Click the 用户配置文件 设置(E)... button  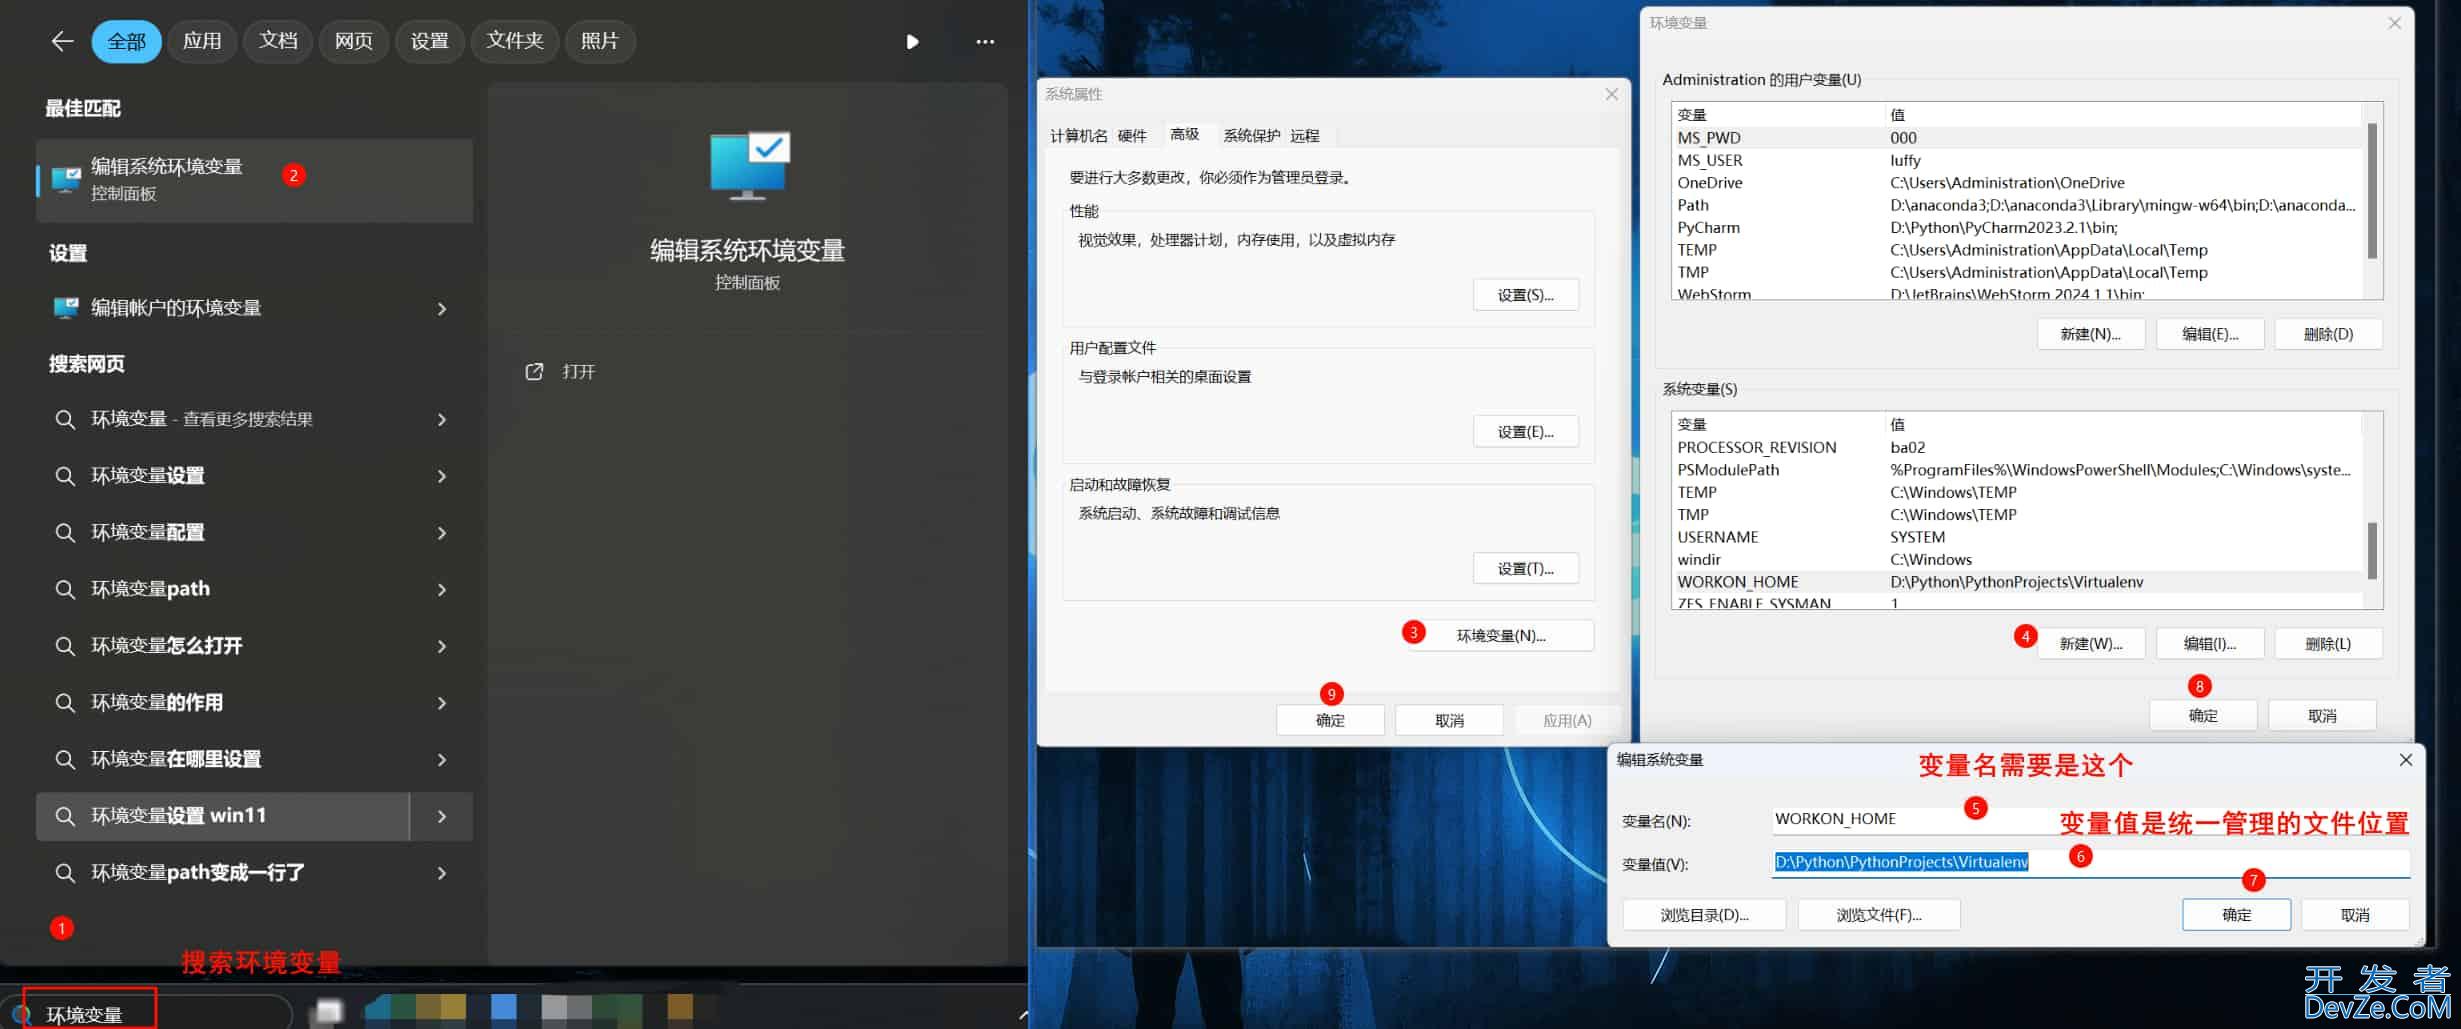tap(1525, 432)
